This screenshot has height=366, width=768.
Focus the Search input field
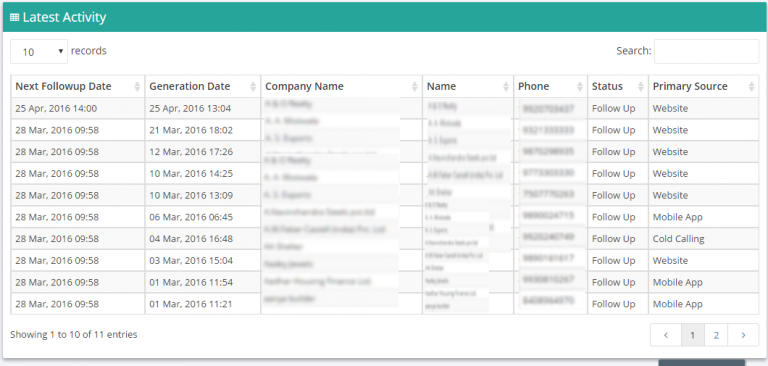pos(706,51)
